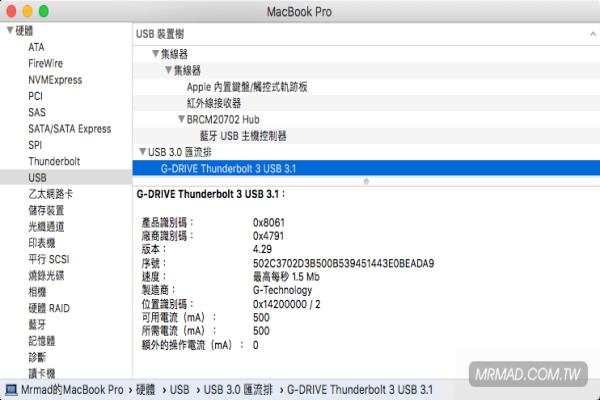Click Mrmad的MacBook Pro in the path bar

[x=72, y=390]
